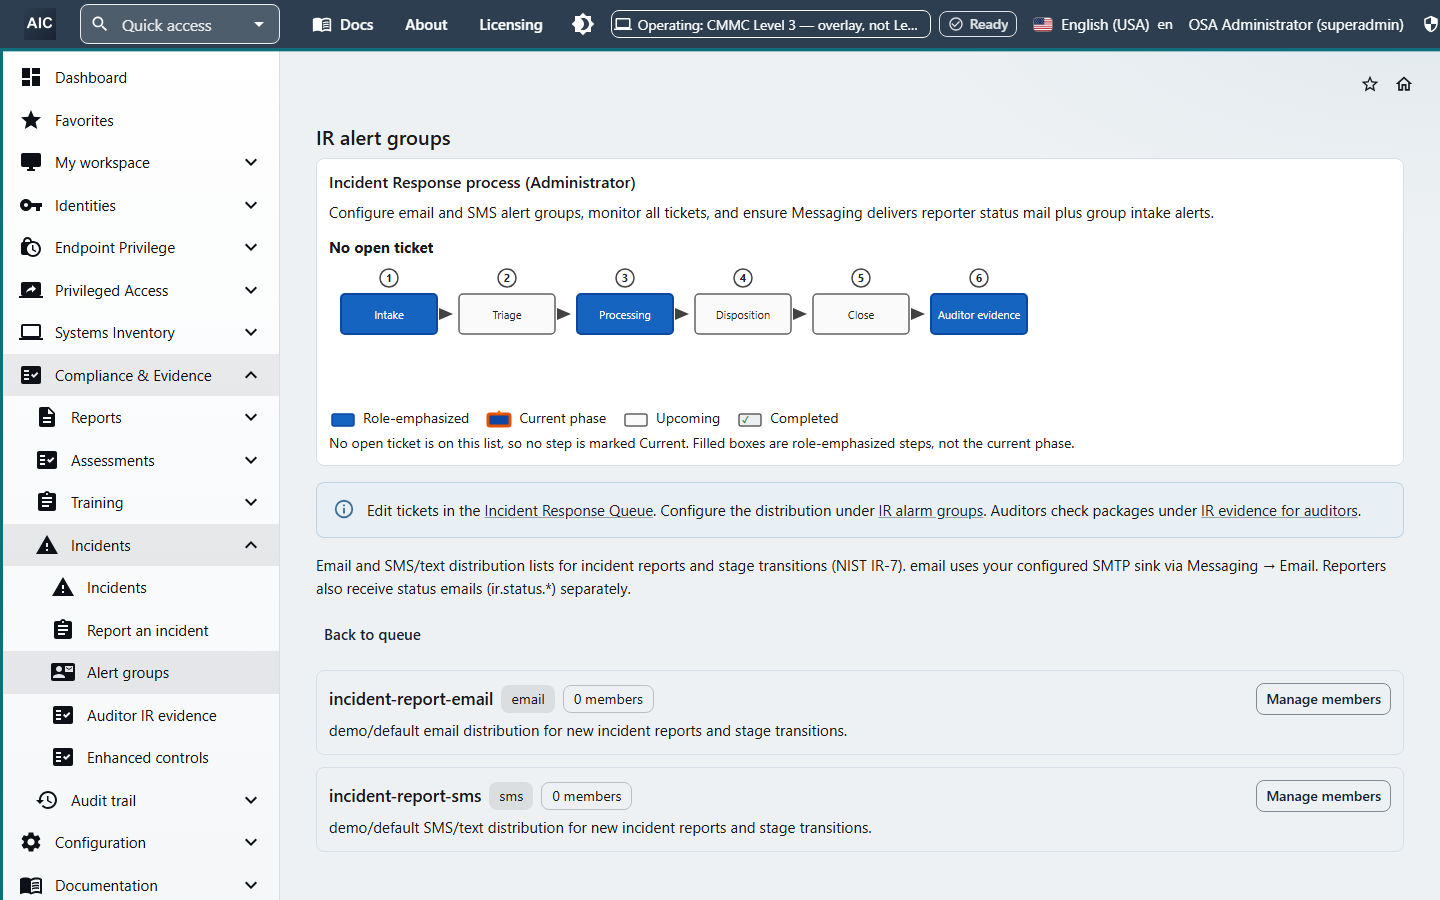The image size is (1440, 900).
Task: Open the Incidents sub-item warning icon
Action: pos(63,587)
